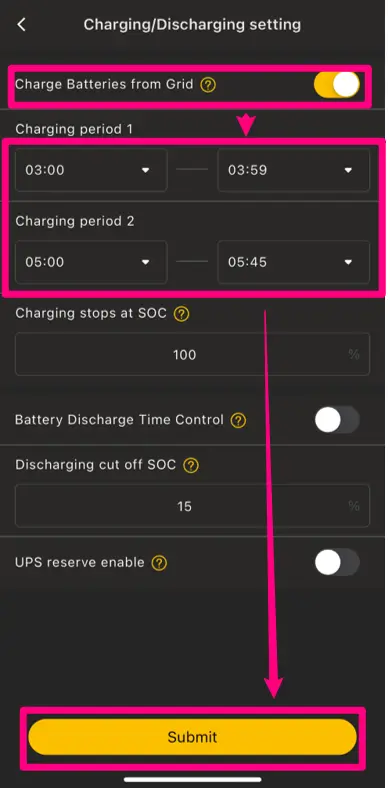Viewport: 390px width, 788px height.
Task: Open Charging period 1 start time 03:00
Action: tap(91, 170)
